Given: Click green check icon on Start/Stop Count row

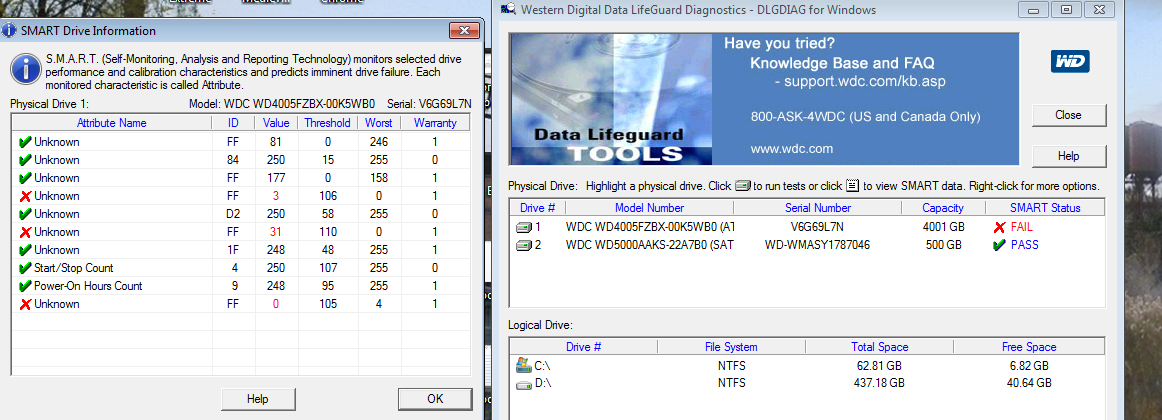Looking at the screenshot, I should click(25, 267).
